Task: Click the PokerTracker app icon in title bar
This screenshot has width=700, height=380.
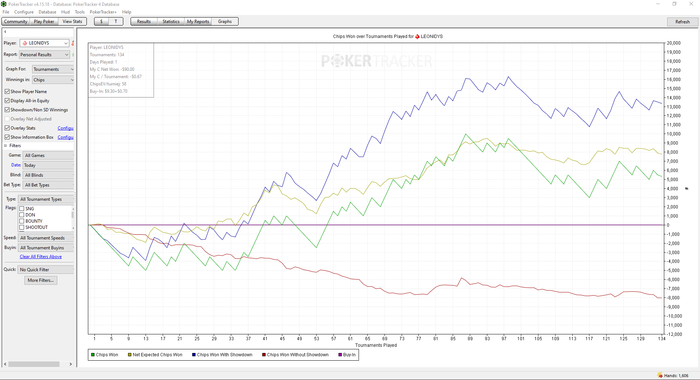Action: [4, 4]
